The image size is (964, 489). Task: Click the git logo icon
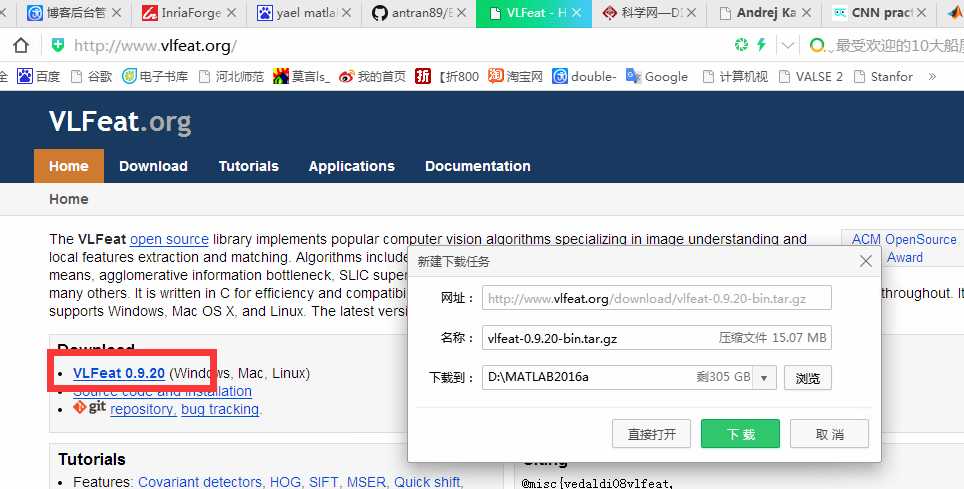89,407
